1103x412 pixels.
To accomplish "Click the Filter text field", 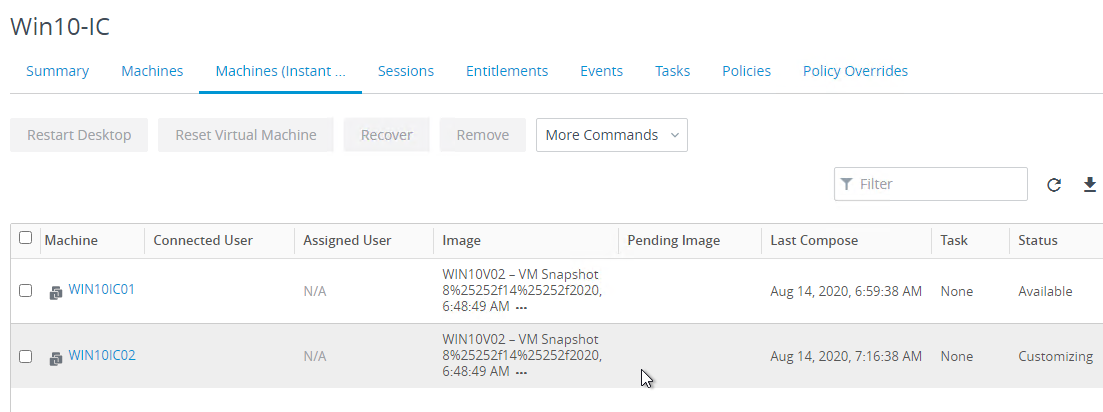I will click(x=931, y=184).
